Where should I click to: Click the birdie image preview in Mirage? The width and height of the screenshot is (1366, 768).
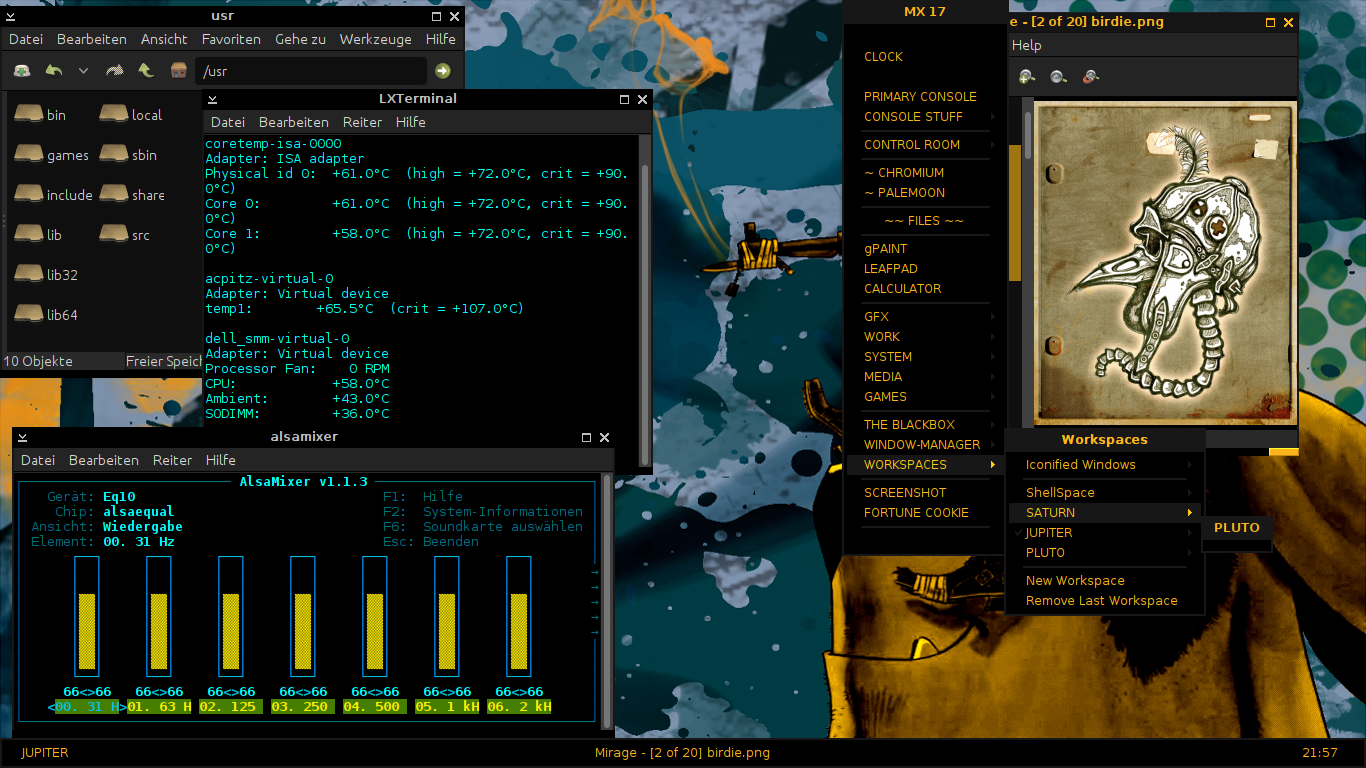pyautogui.click(x=1164, y=261)
